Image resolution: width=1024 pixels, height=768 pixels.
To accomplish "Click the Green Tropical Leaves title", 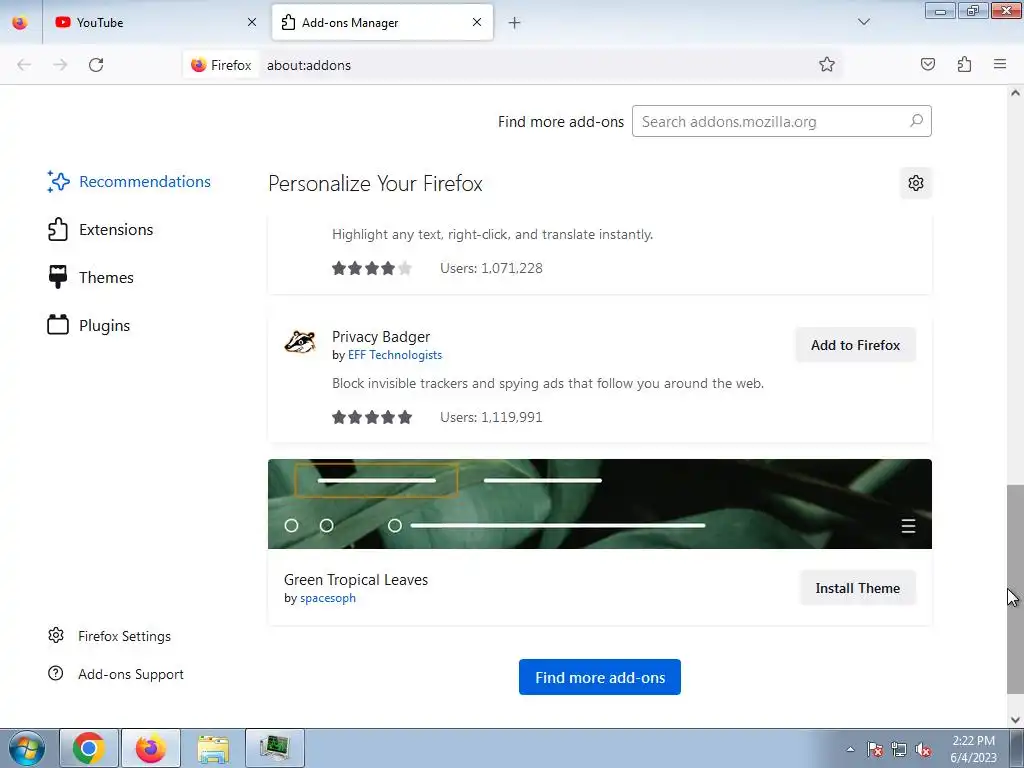I will [356, 580].
